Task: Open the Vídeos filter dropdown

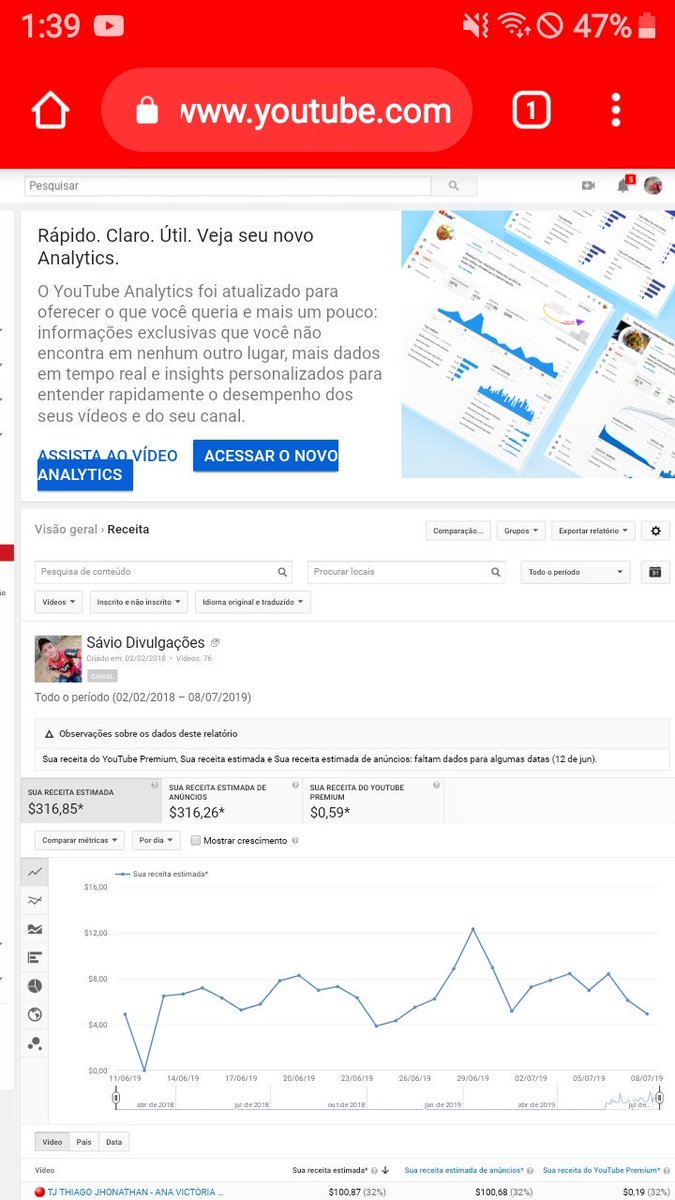Action: click(x=59, y=602)
